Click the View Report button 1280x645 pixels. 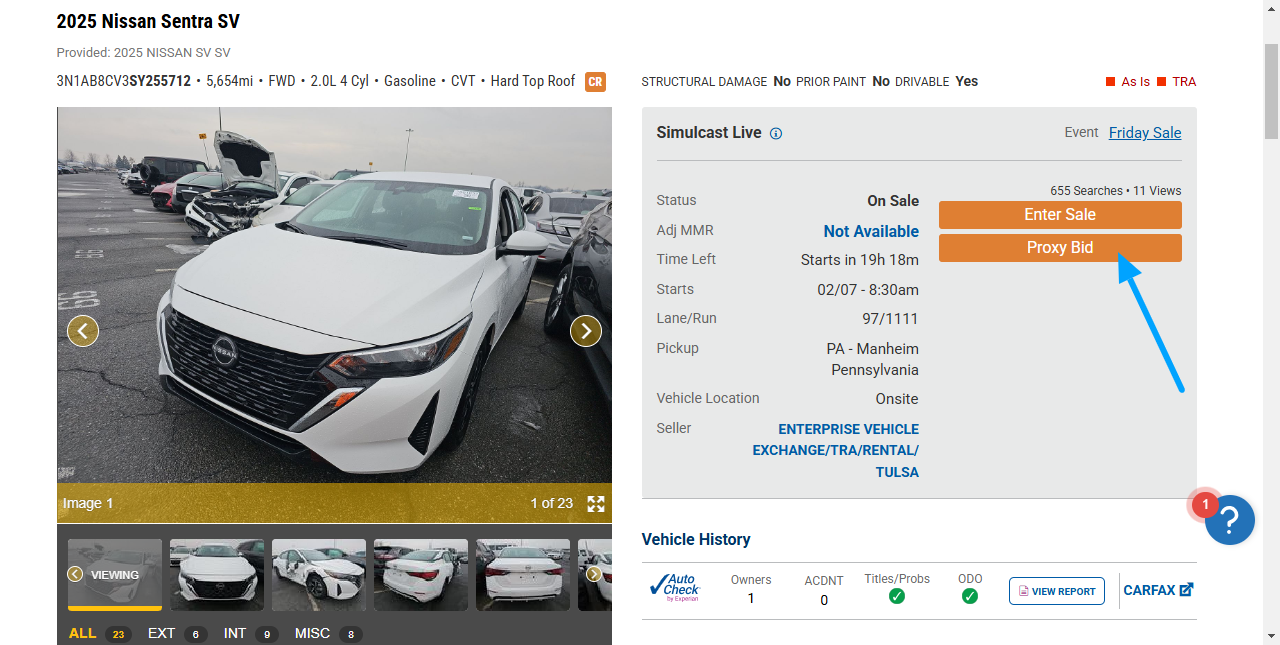pyautogui.click(x=1056, y=591)
